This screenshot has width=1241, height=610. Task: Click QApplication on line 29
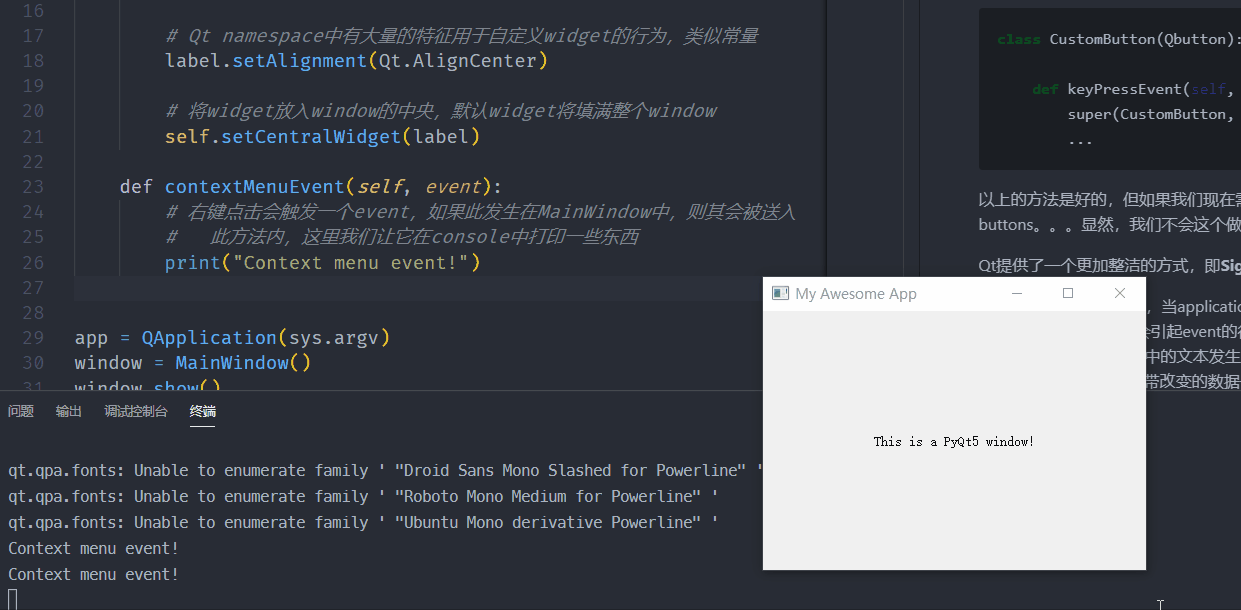pos(209,338)
